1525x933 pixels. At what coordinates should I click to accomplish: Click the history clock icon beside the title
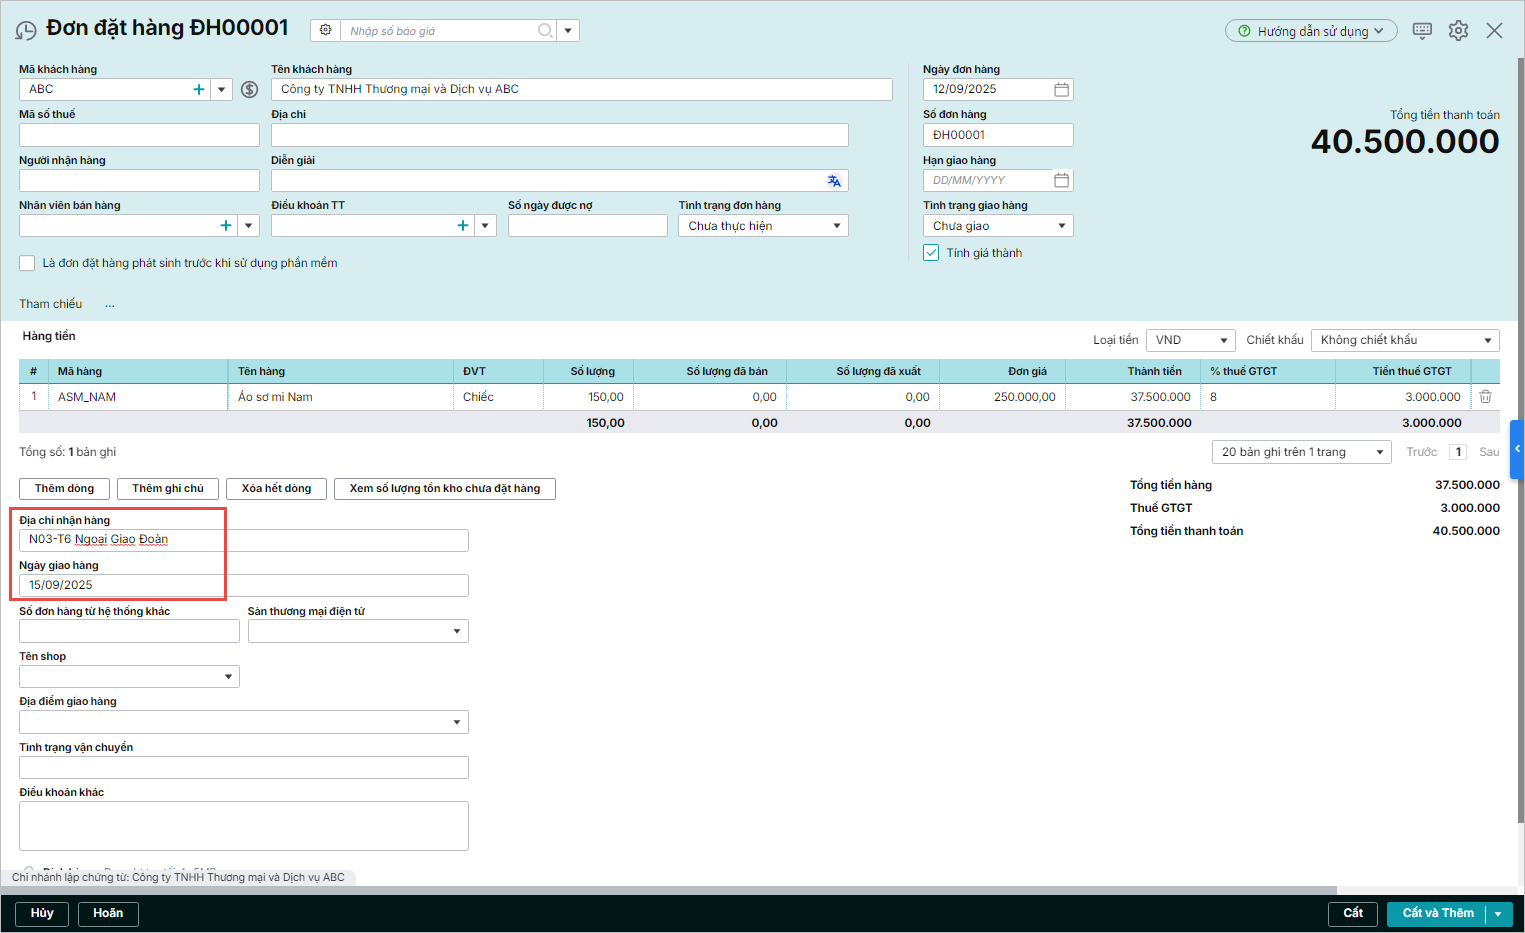tap(26, 31)
